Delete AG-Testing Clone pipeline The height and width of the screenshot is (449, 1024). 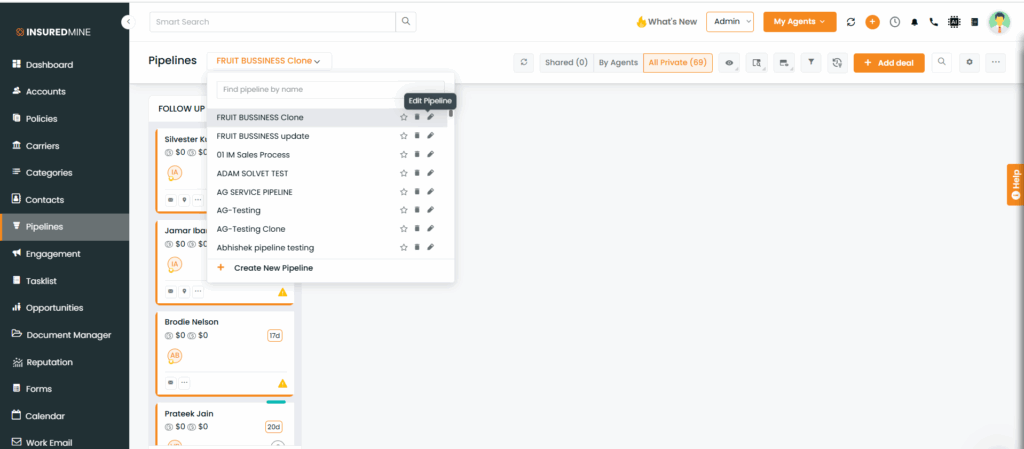(417, 228)
